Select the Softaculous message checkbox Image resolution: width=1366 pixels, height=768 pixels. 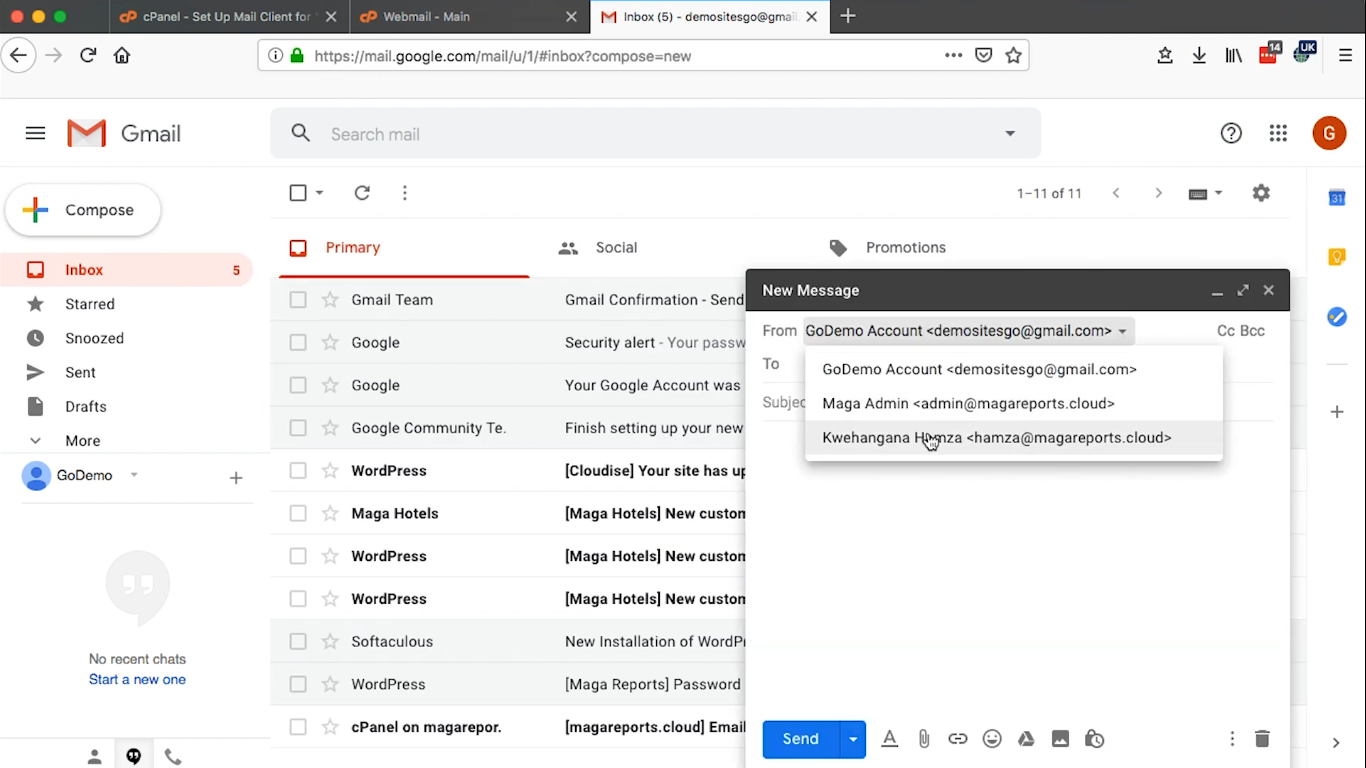(298, 642)
